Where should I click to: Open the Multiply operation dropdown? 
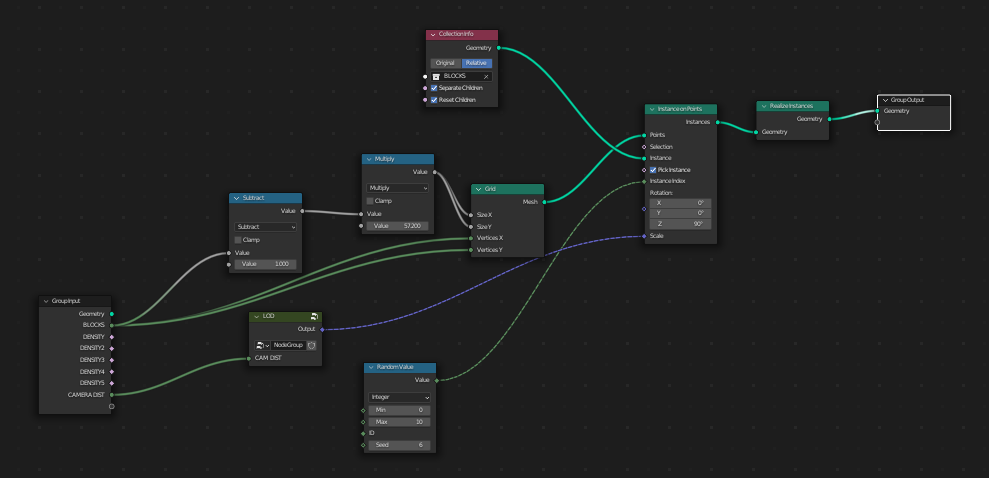(397, 188)
